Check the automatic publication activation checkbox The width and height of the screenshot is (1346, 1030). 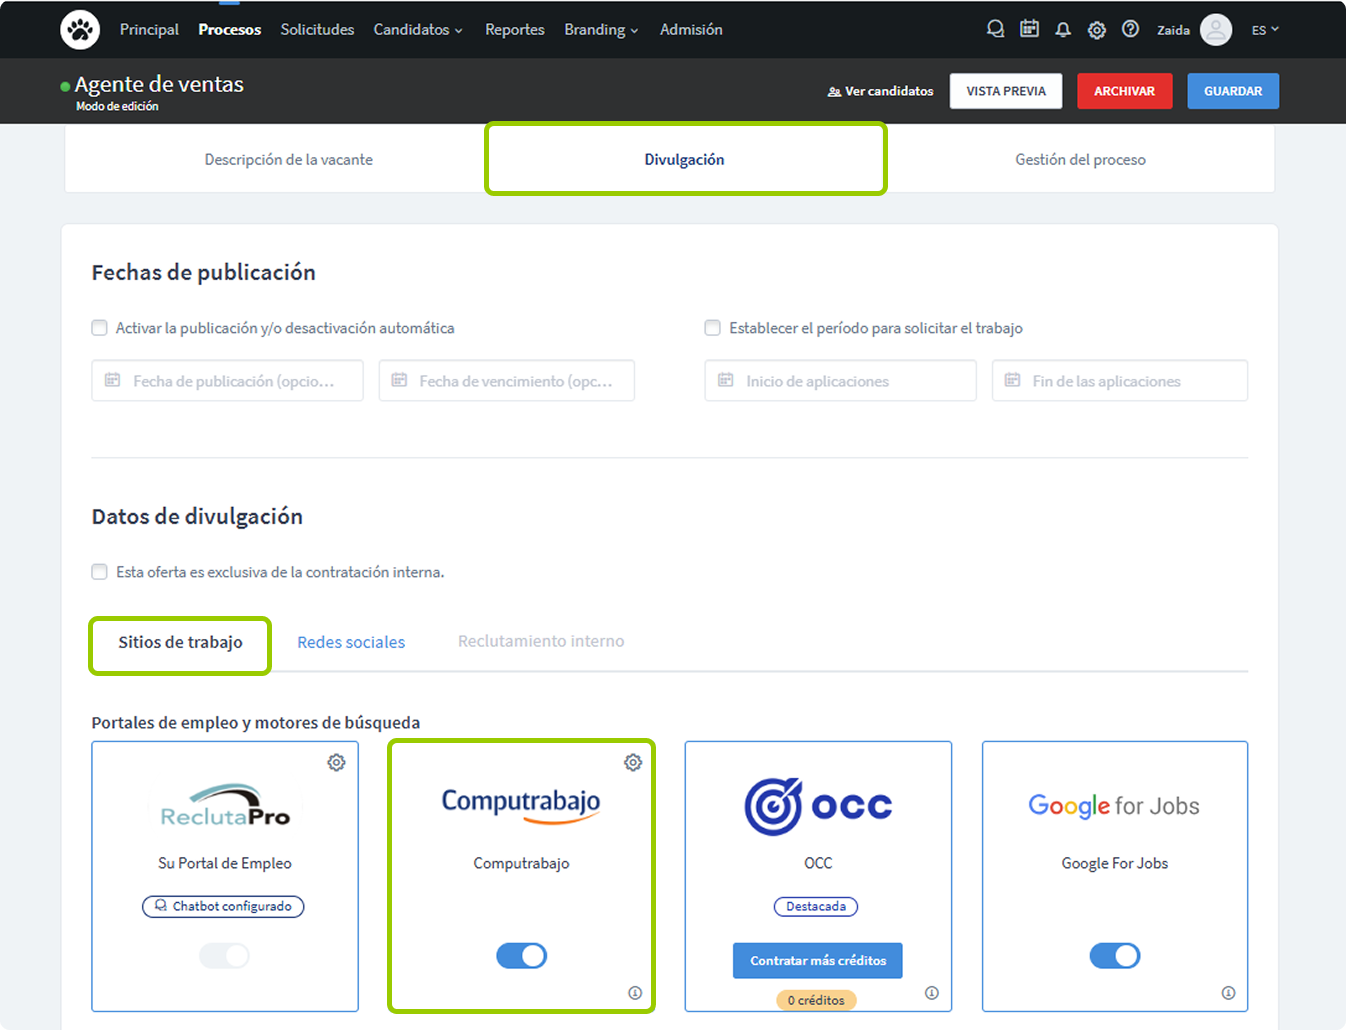click(100, 328)
